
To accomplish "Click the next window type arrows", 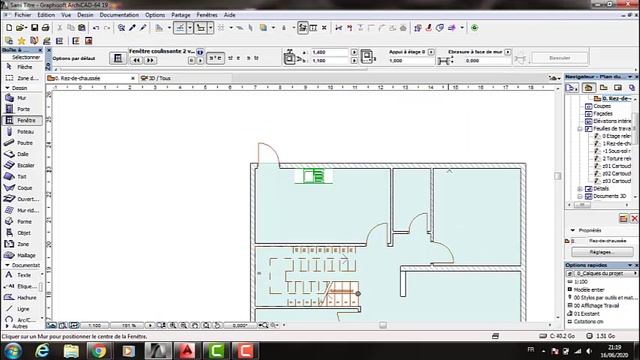I will tap(150, 60).
